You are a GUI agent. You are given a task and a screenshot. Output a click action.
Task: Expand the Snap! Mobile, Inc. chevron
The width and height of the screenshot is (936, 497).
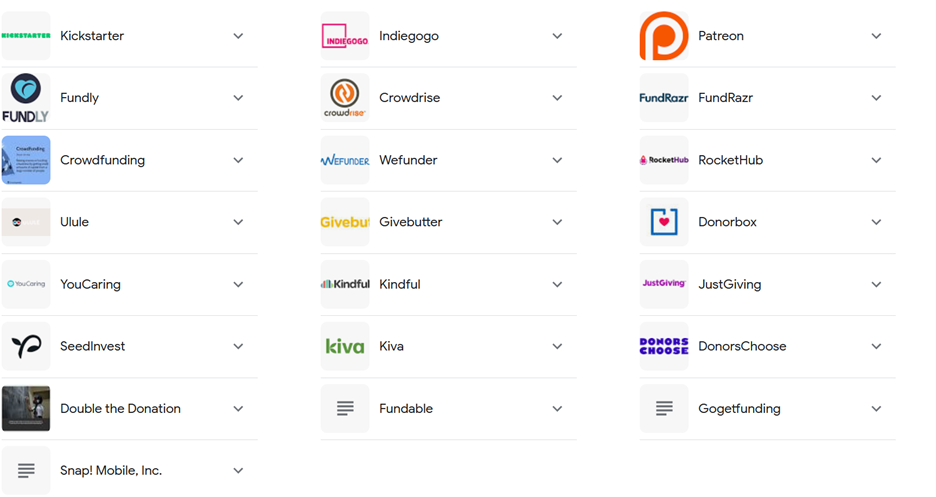coord(238,471)
